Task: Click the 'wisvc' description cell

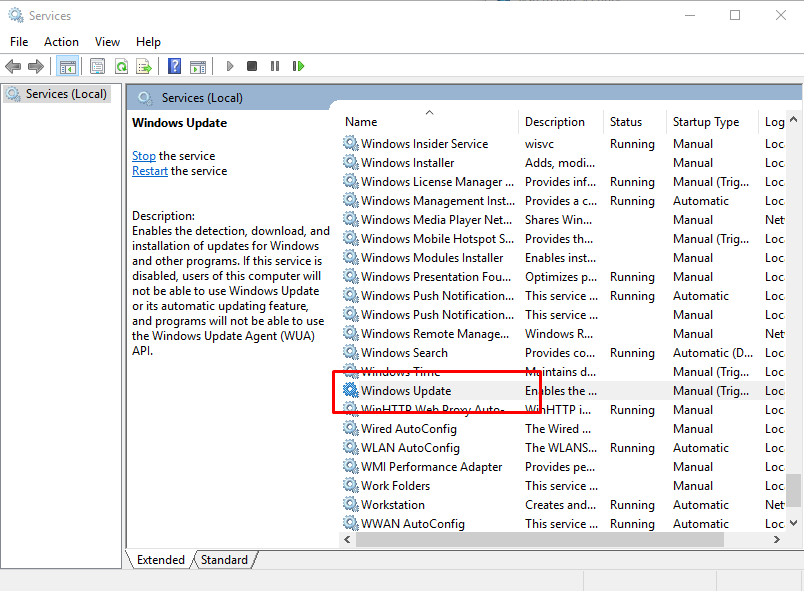Action: 539,144
